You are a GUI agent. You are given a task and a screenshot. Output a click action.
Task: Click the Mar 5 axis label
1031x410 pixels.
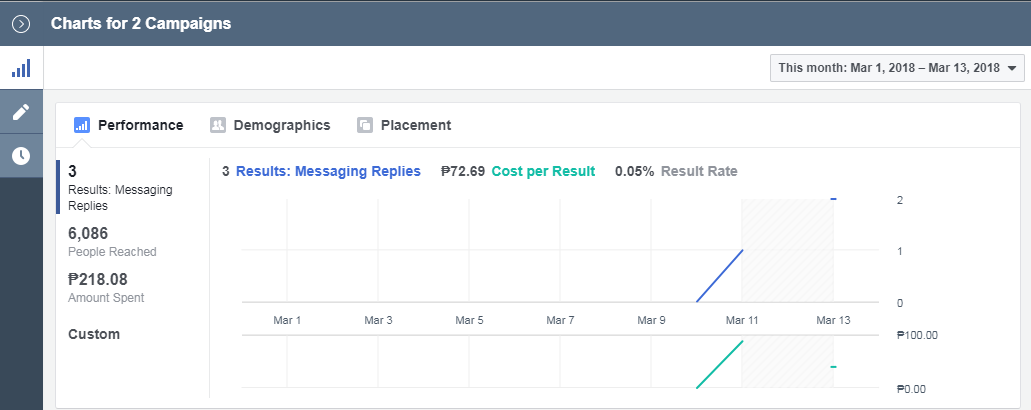469,320
